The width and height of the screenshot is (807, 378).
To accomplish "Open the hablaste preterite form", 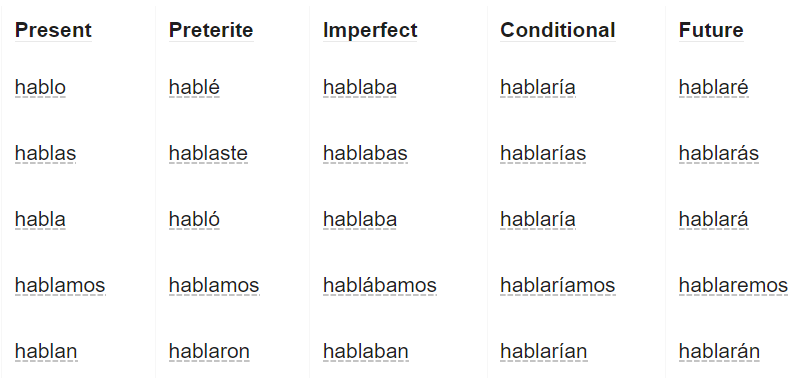I will 208,153.
